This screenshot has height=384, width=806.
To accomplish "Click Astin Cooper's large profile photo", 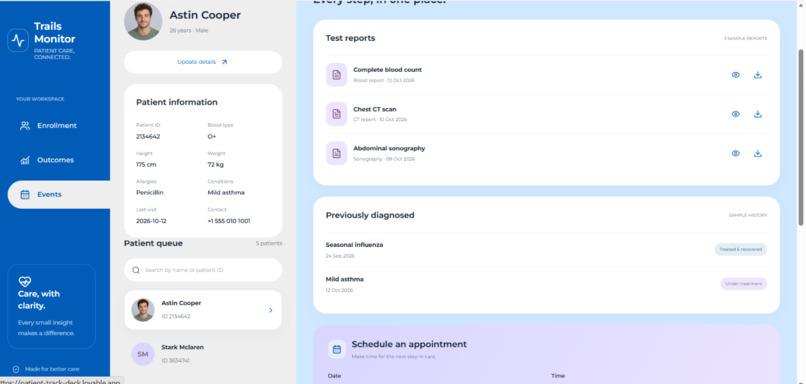I will coord(143,22).
